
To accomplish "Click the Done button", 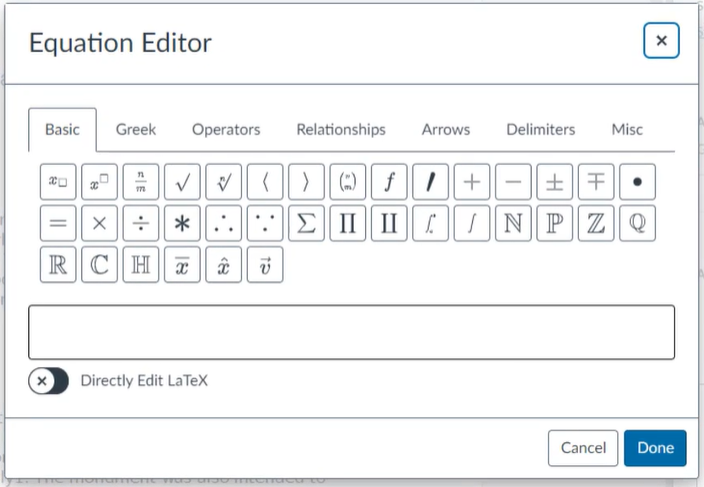I will coord(655,447).
